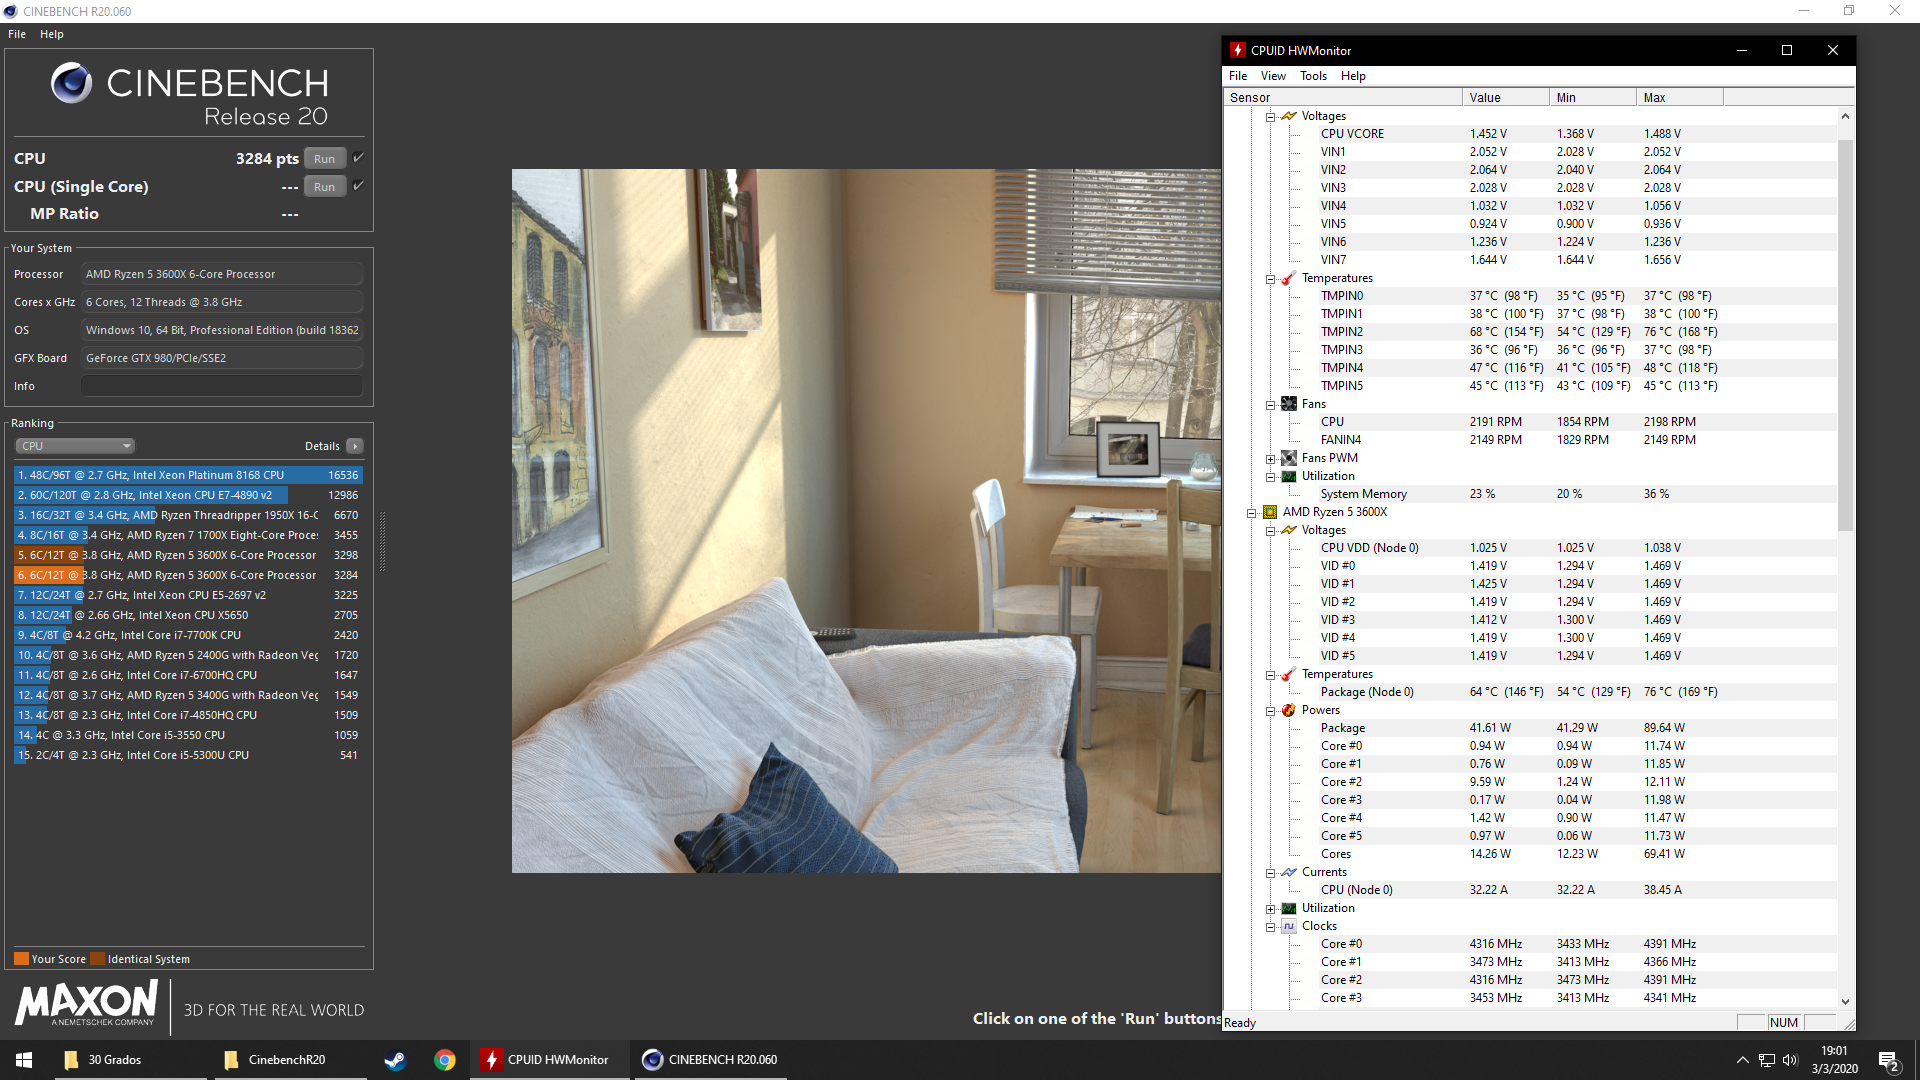Collapse the Clocks tree node

point(1271,927)
